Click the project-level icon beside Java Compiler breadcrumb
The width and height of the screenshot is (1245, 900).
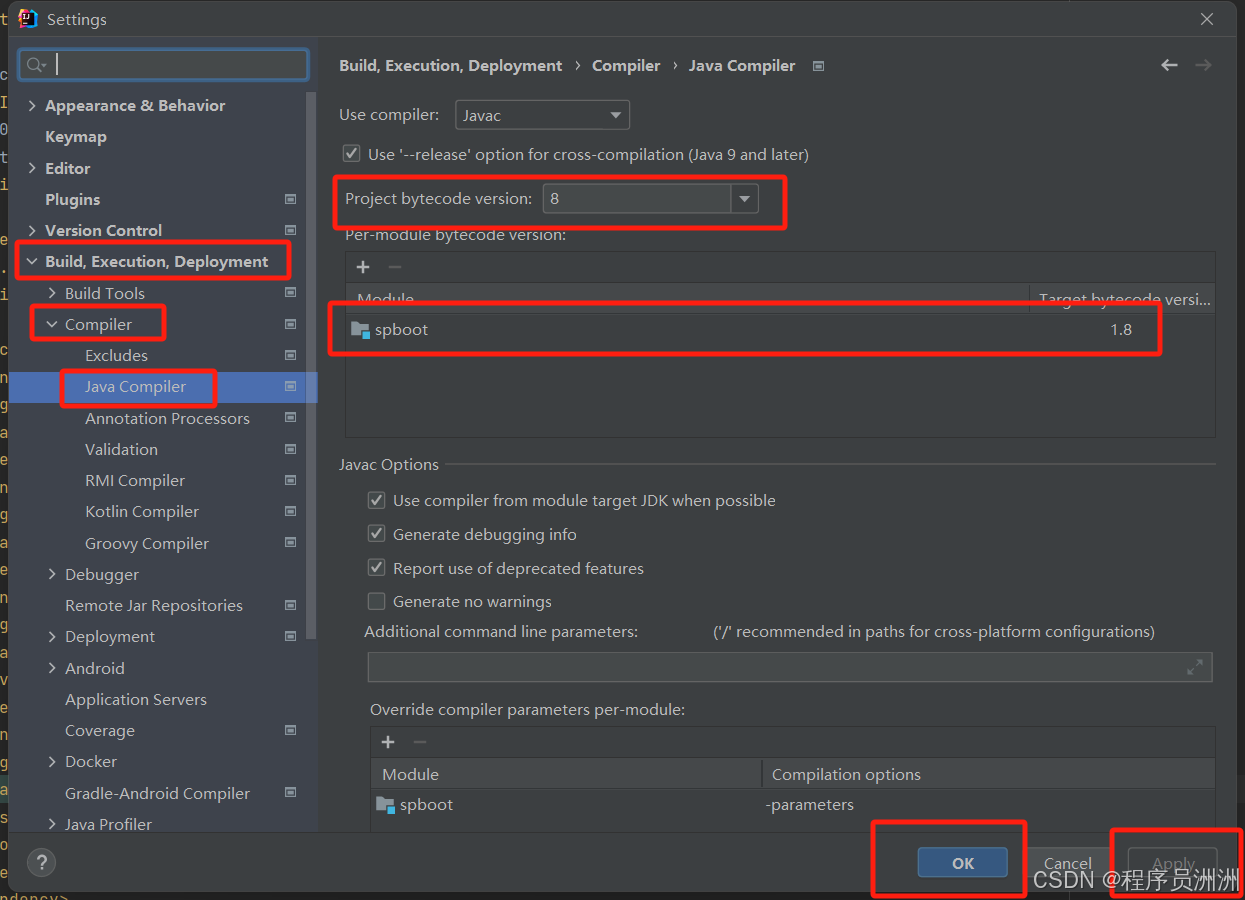818,66
